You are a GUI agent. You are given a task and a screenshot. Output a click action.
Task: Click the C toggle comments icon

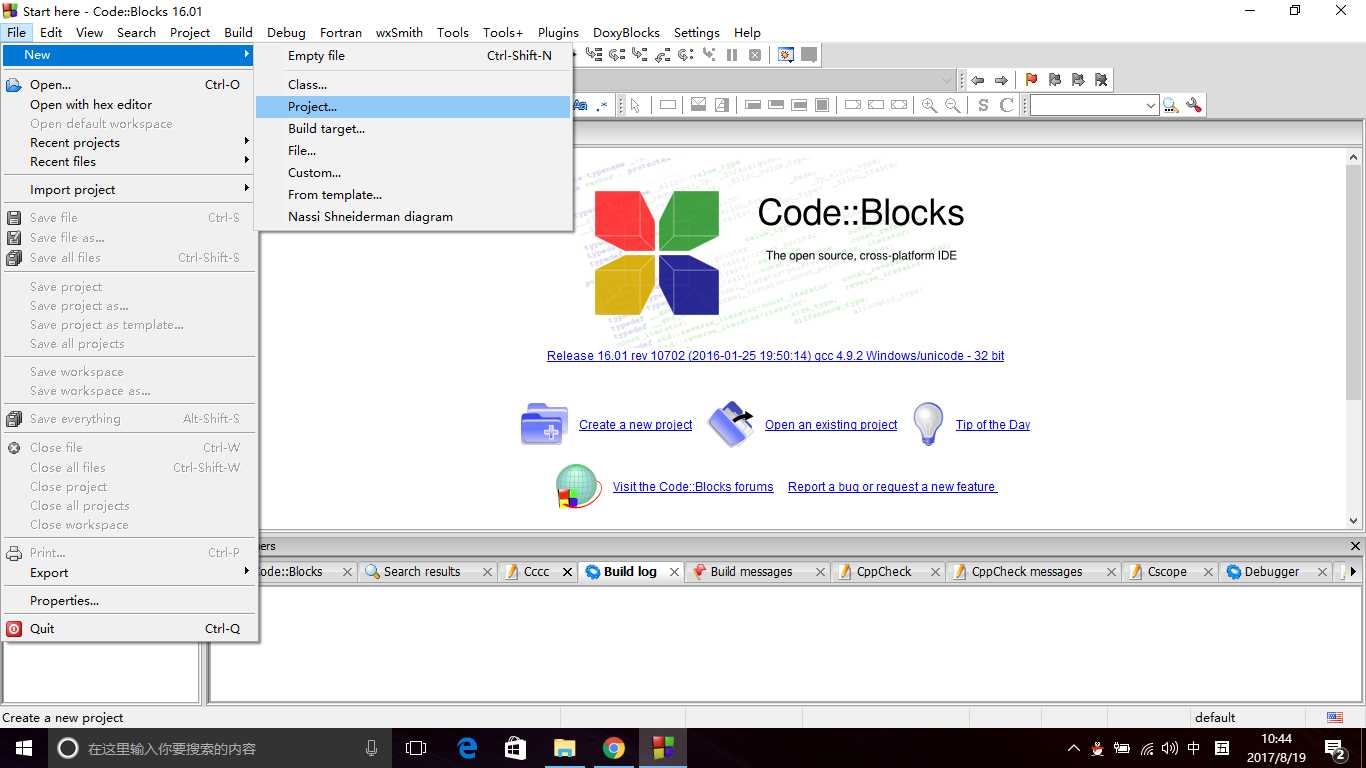[x=1007, y=105]
